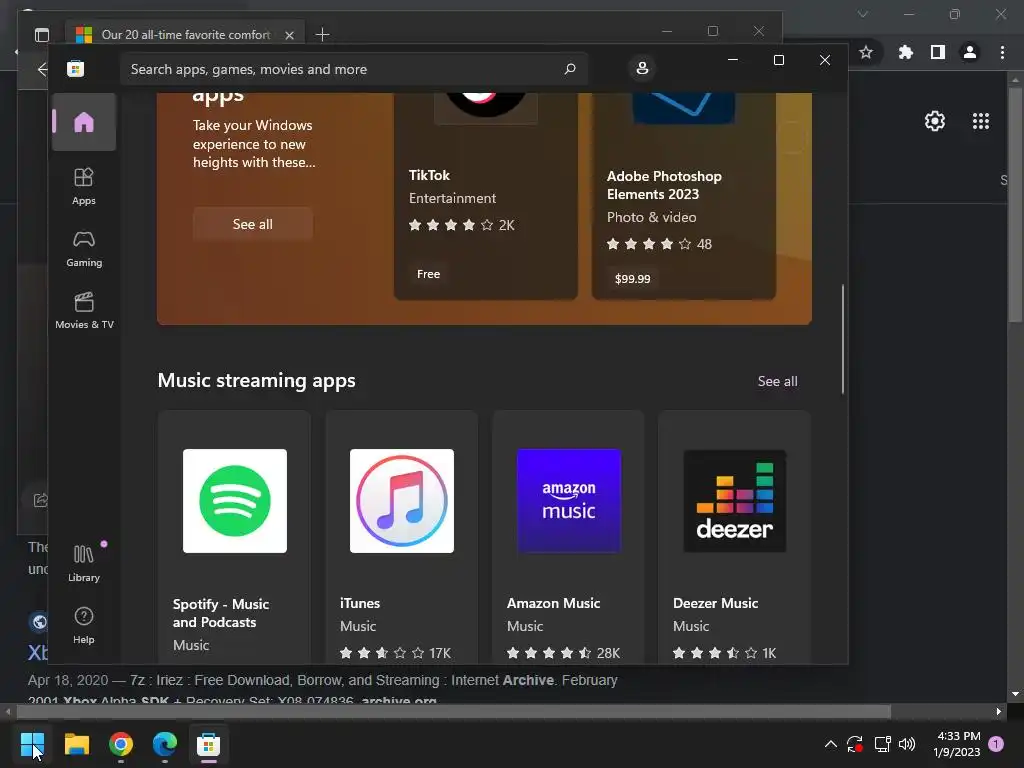
Task: Open Help in Store sidebar
Action: coord(84,625)
